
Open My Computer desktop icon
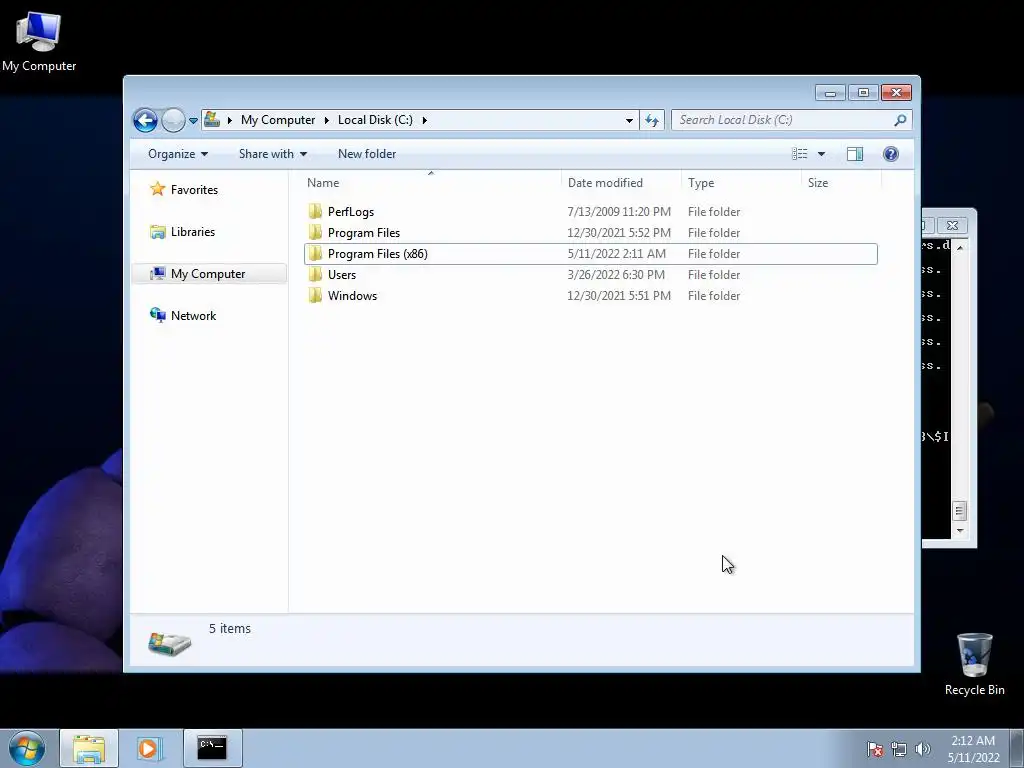pos(39,42)
